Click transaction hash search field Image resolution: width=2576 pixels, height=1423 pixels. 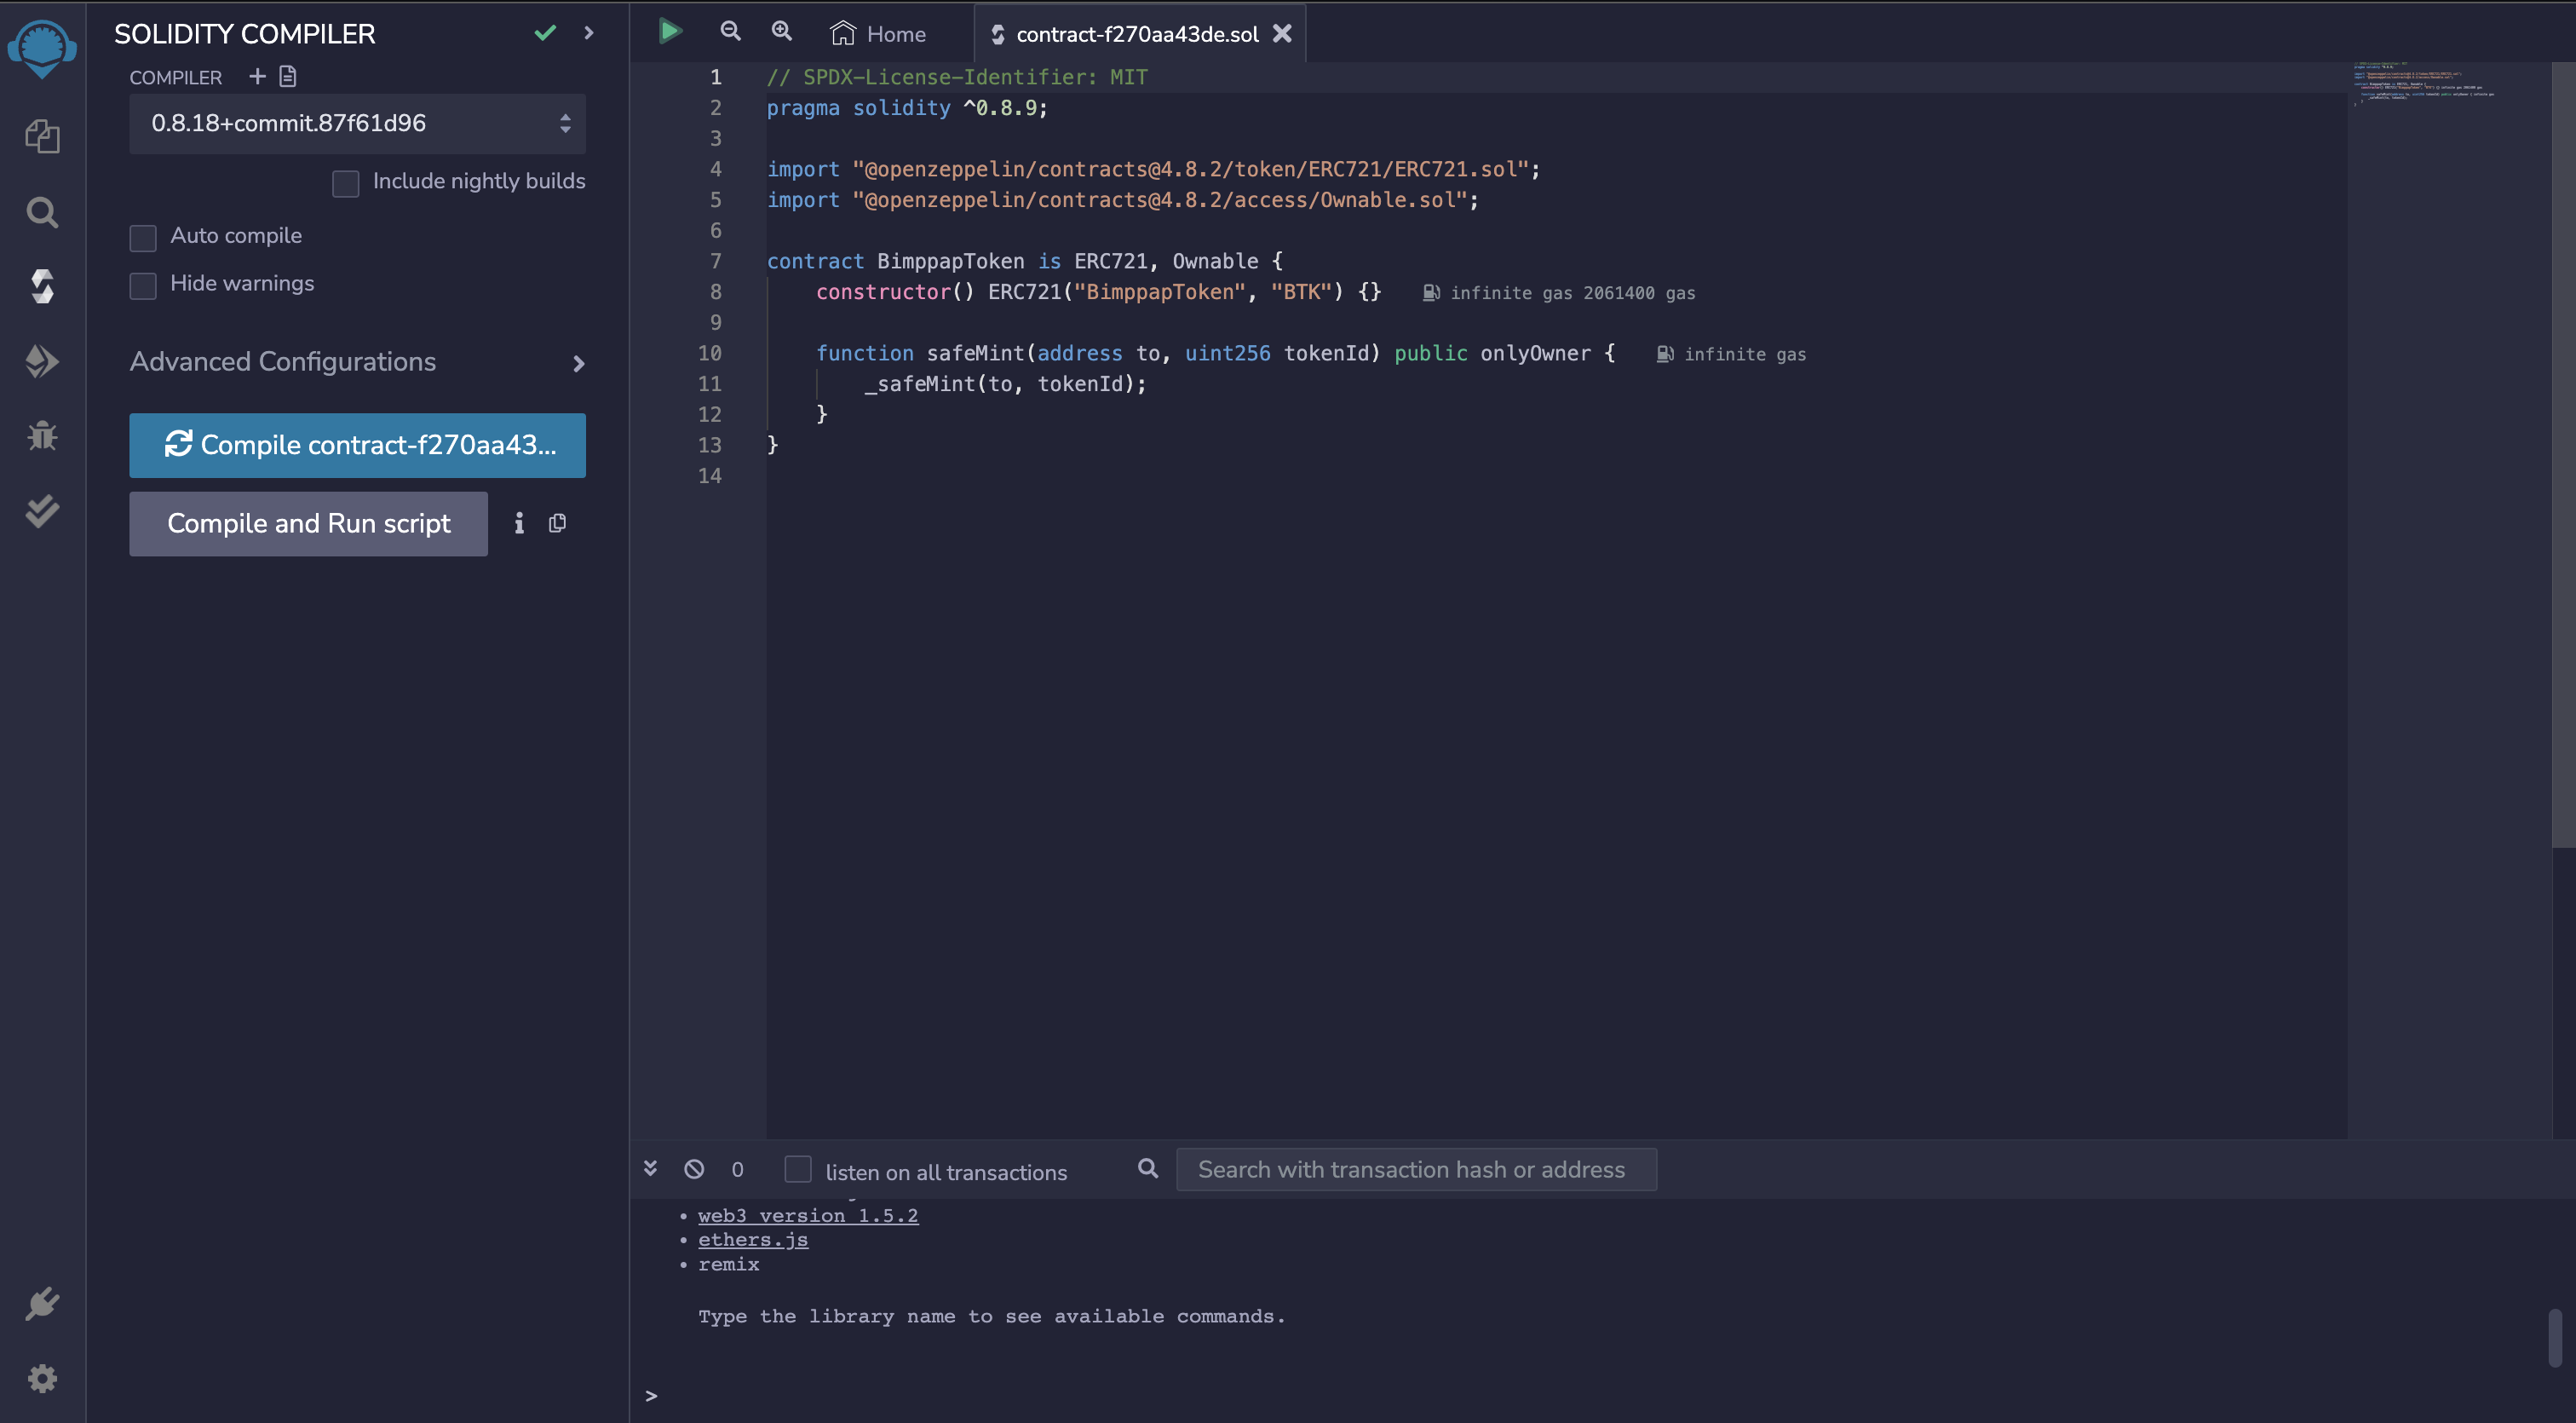[x=1415, y=1169]
